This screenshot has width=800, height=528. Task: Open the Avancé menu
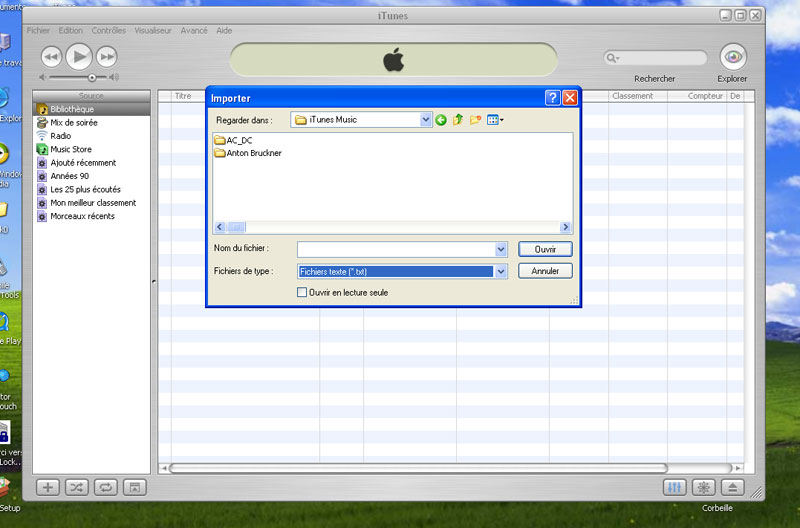point(194,31)
